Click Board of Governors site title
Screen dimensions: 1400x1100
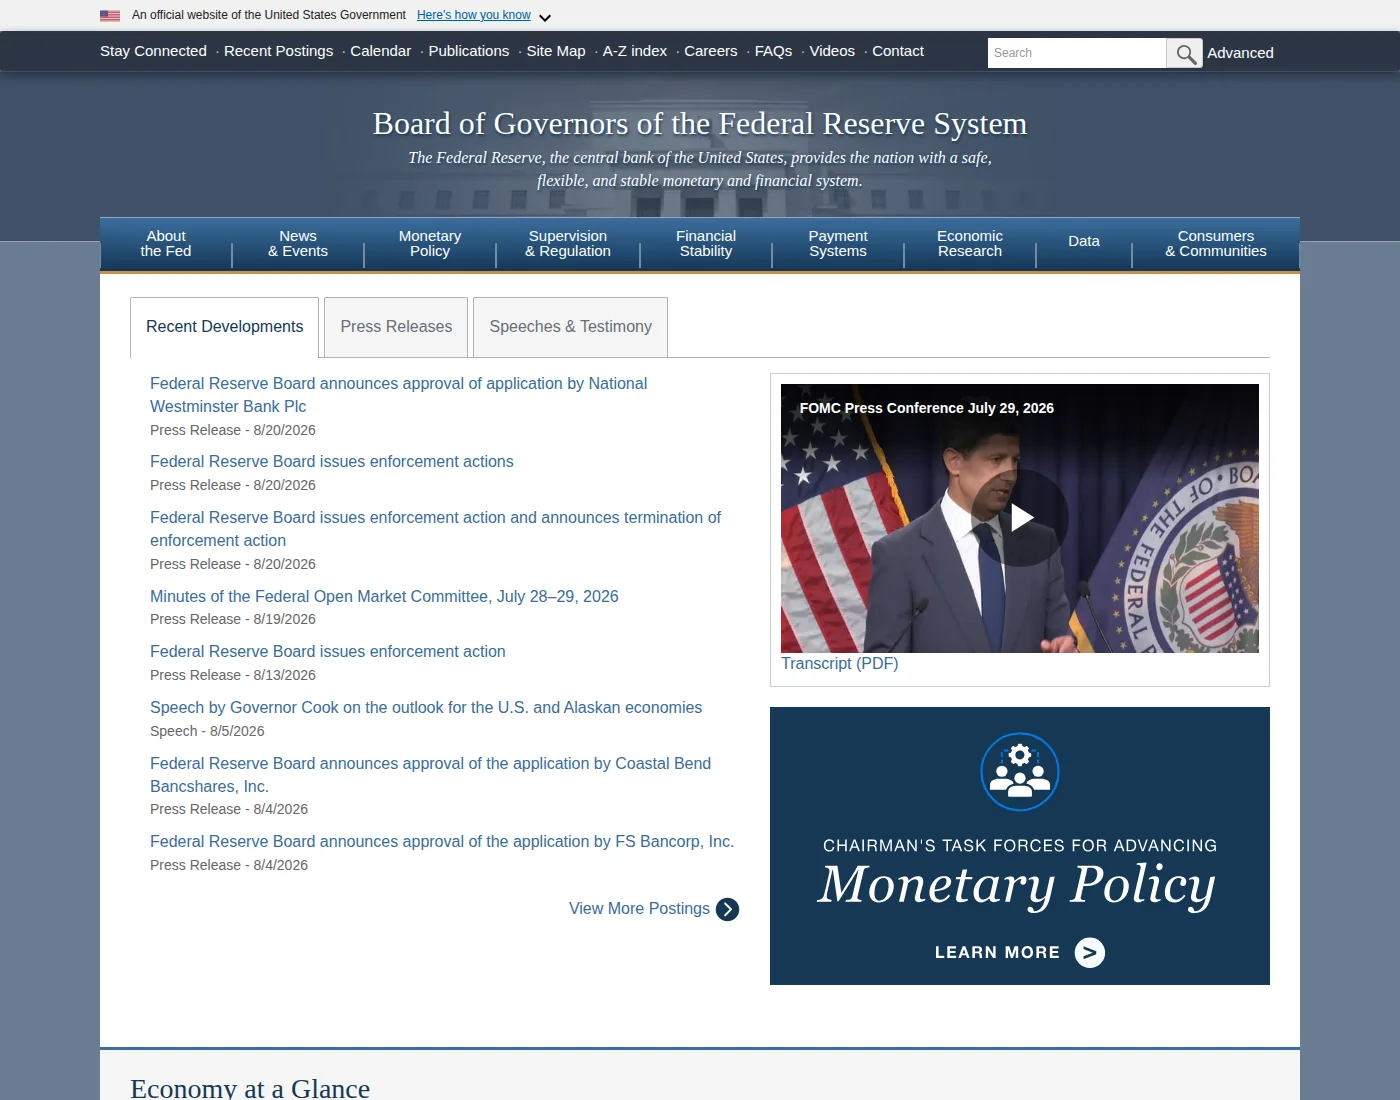(700, 124)
